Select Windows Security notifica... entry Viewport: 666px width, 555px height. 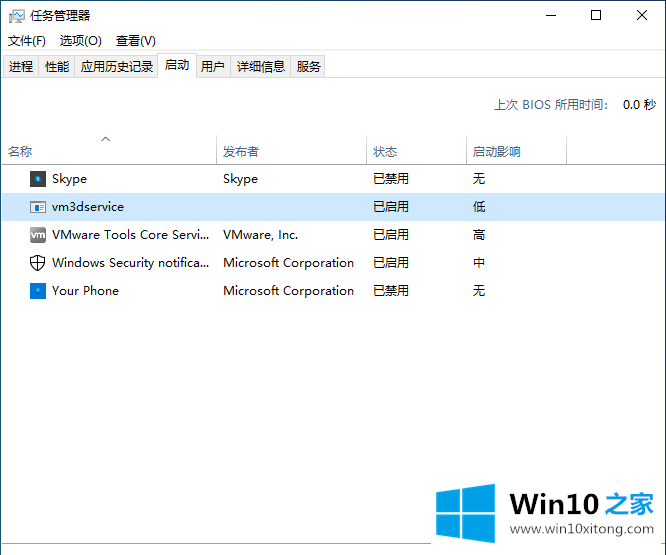tap(130, 263)
